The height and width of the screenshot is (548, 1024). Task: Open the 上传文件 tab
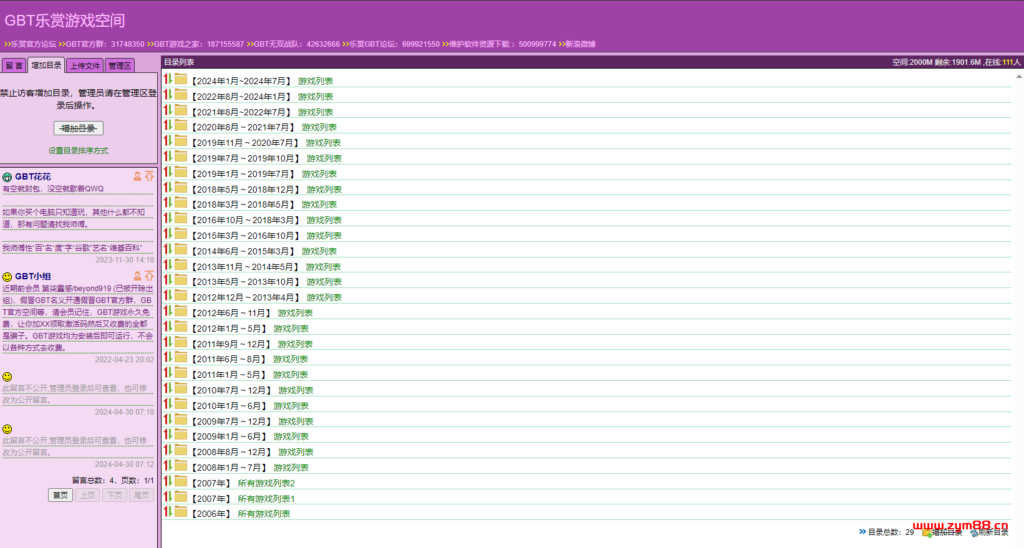[84, 66]
